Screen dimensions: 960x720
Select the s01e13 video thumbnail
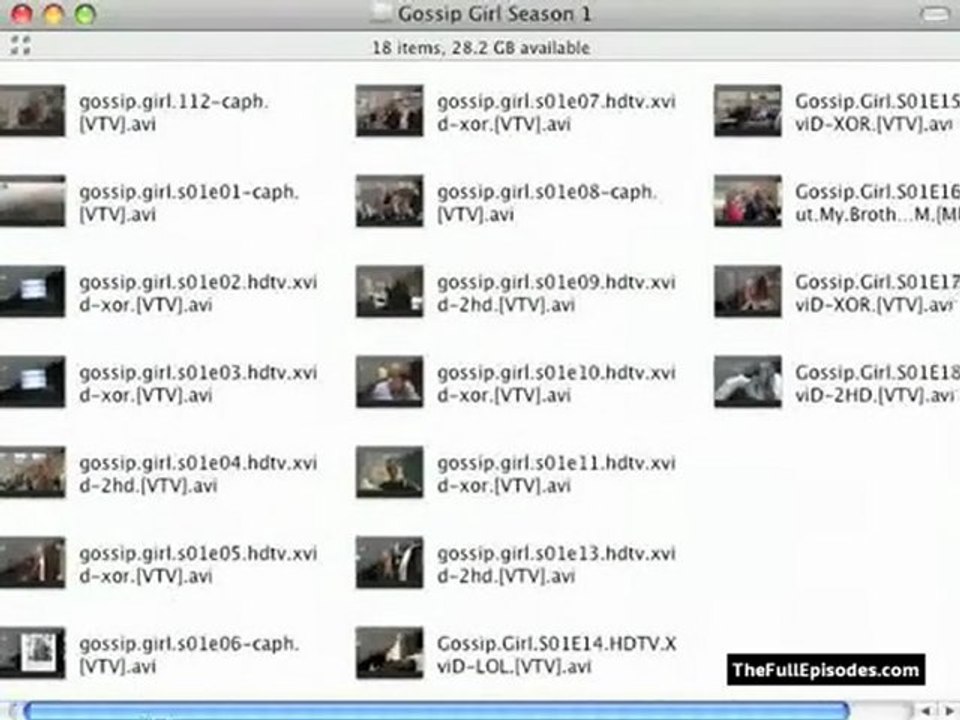[389, 562]
